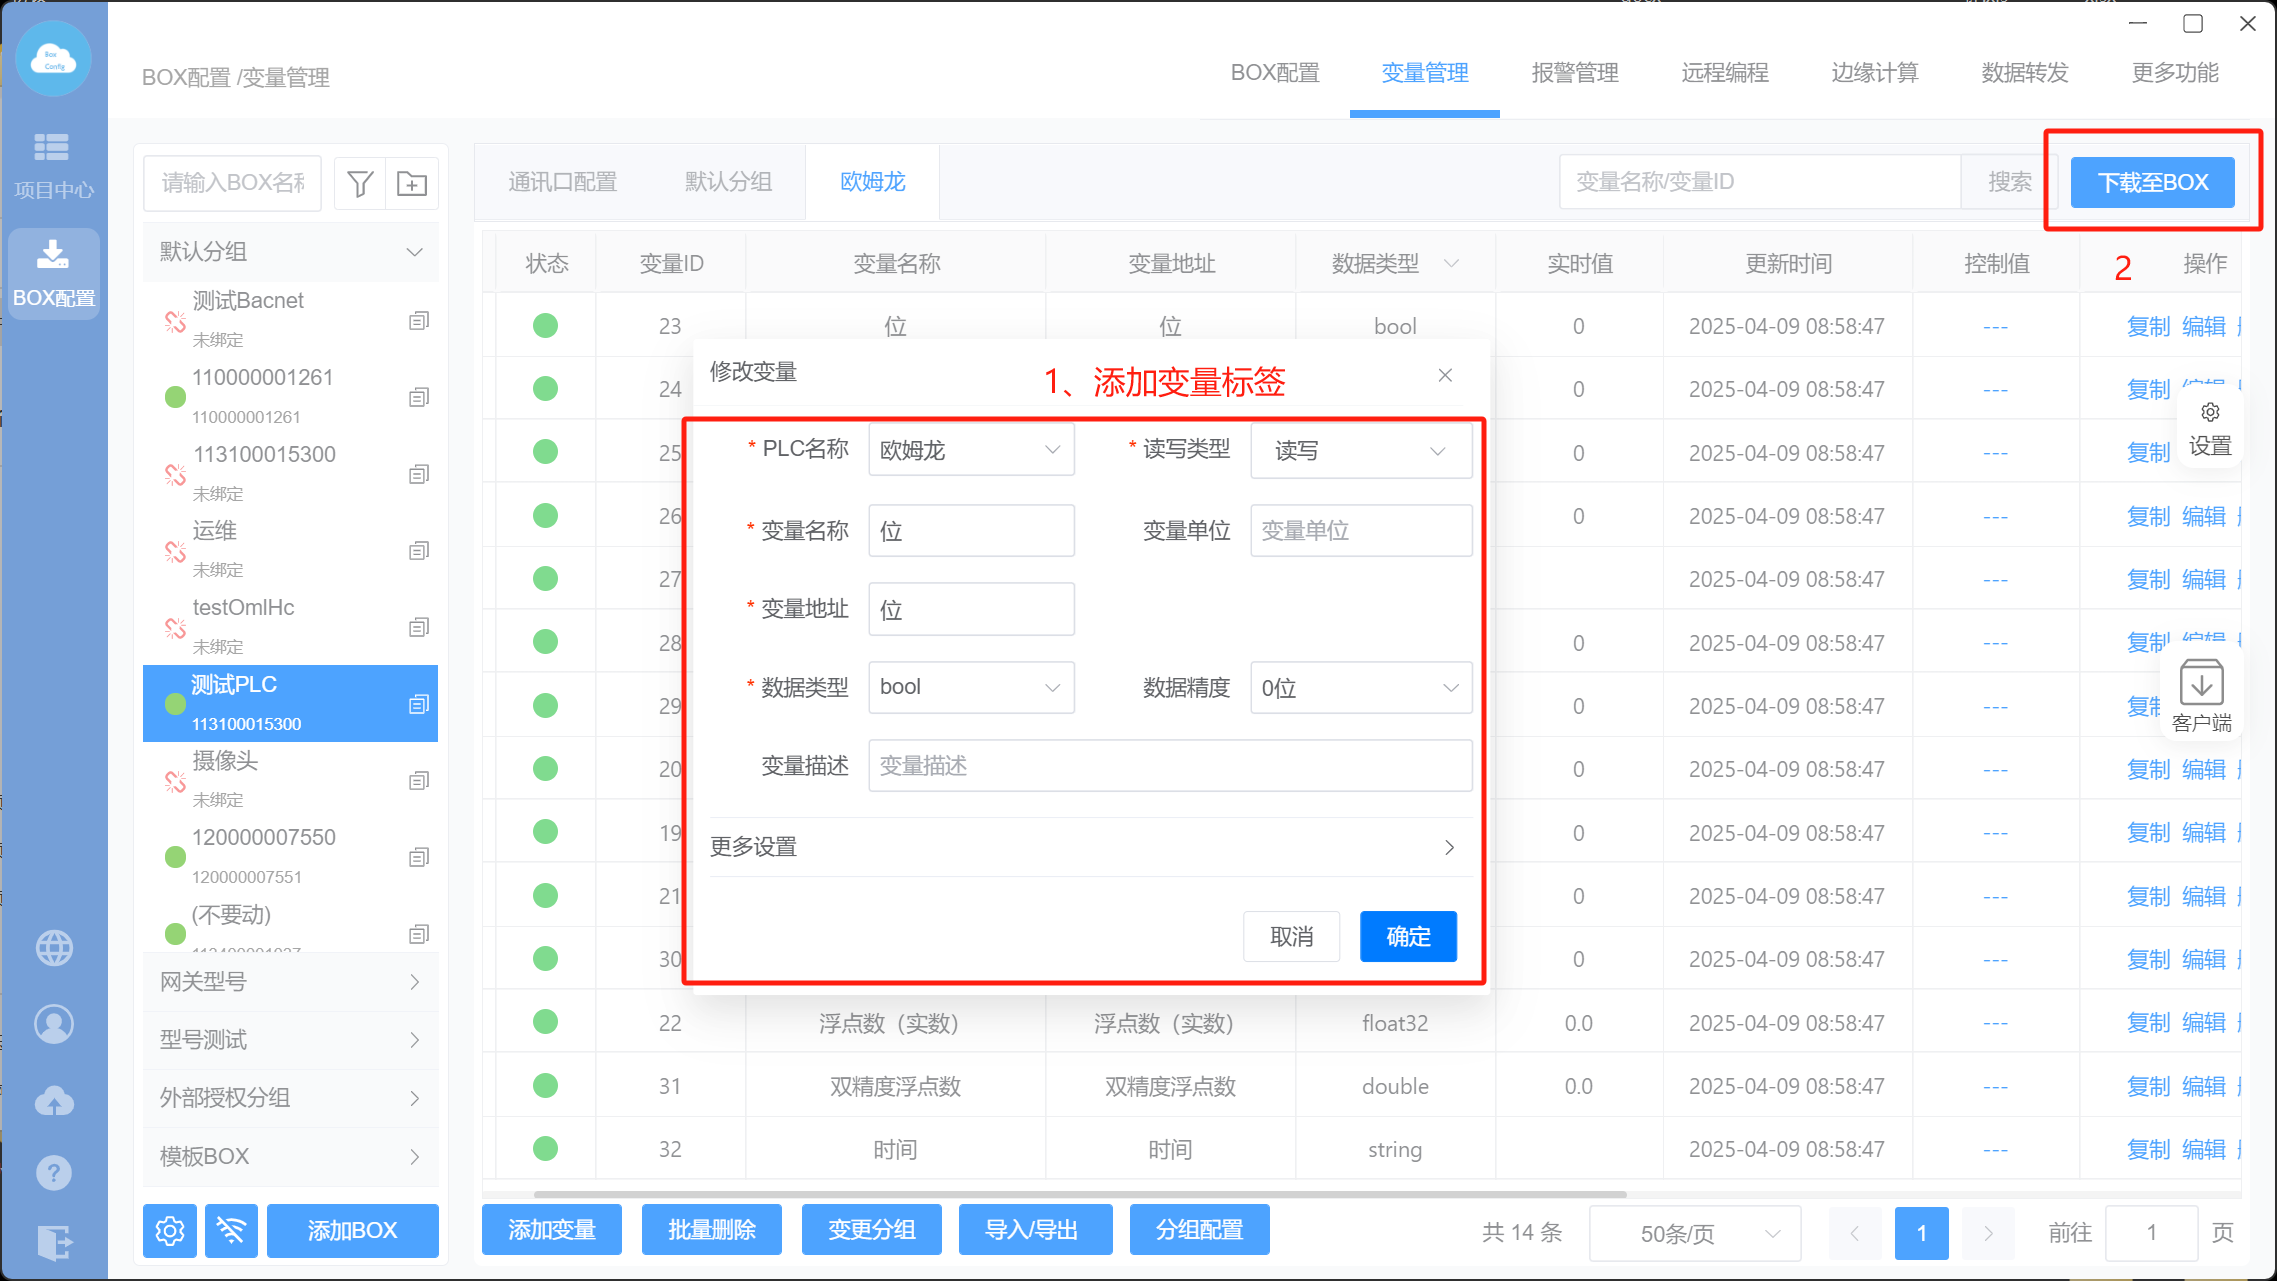2277x1281 pixels.
Task: Open the 读写类型 dropdown
Action: tap(1360, 451)
